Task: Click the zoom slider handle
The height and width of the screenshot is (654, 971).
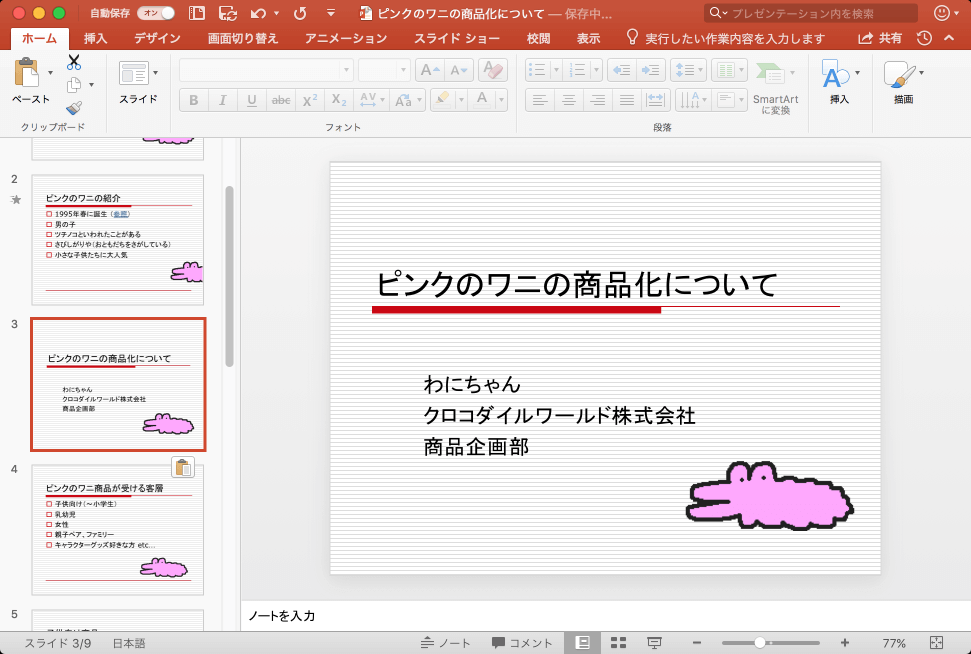Action: pos(760,643)
